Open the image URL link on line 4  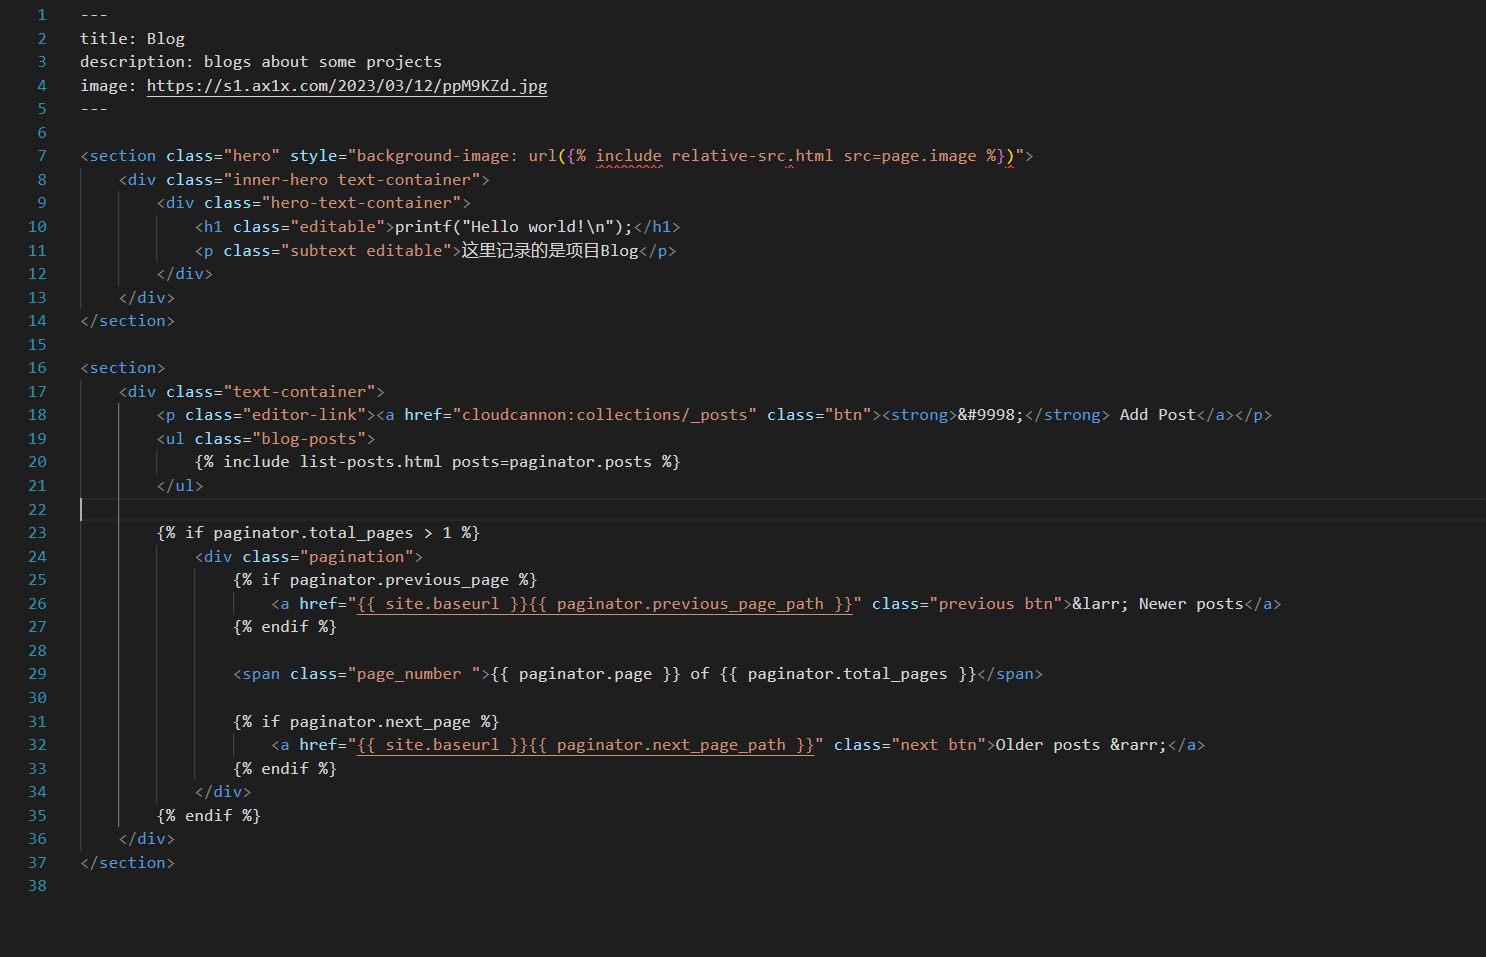pyautogui.click(x=346, y=86)
